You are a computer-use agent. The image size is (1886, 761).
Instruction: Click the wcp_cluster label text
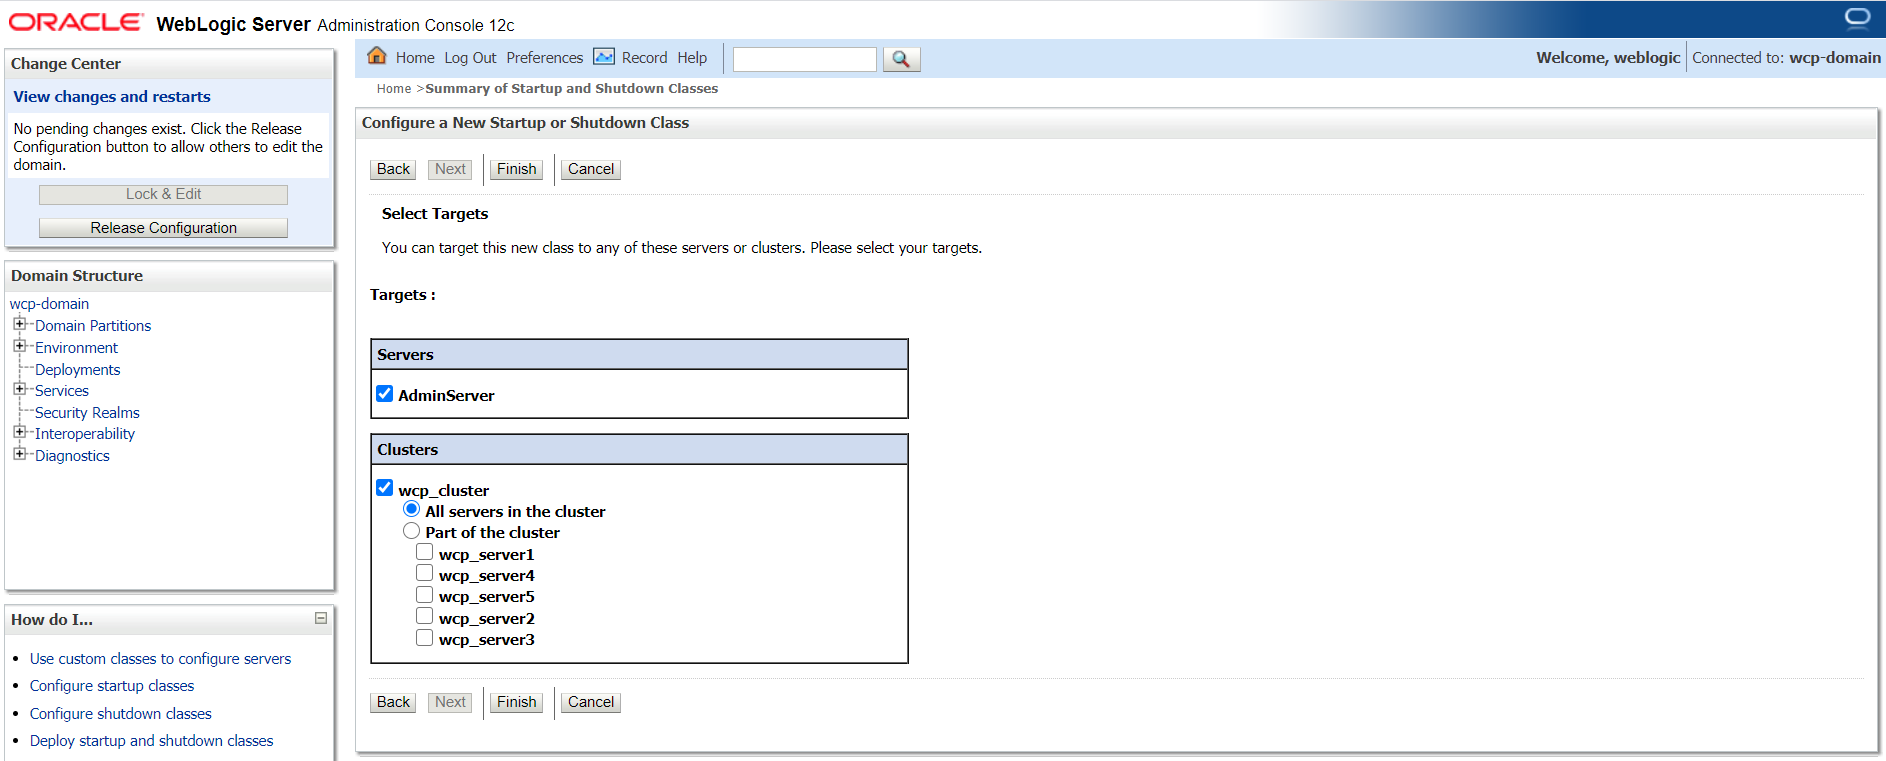(x=443, y=491)
